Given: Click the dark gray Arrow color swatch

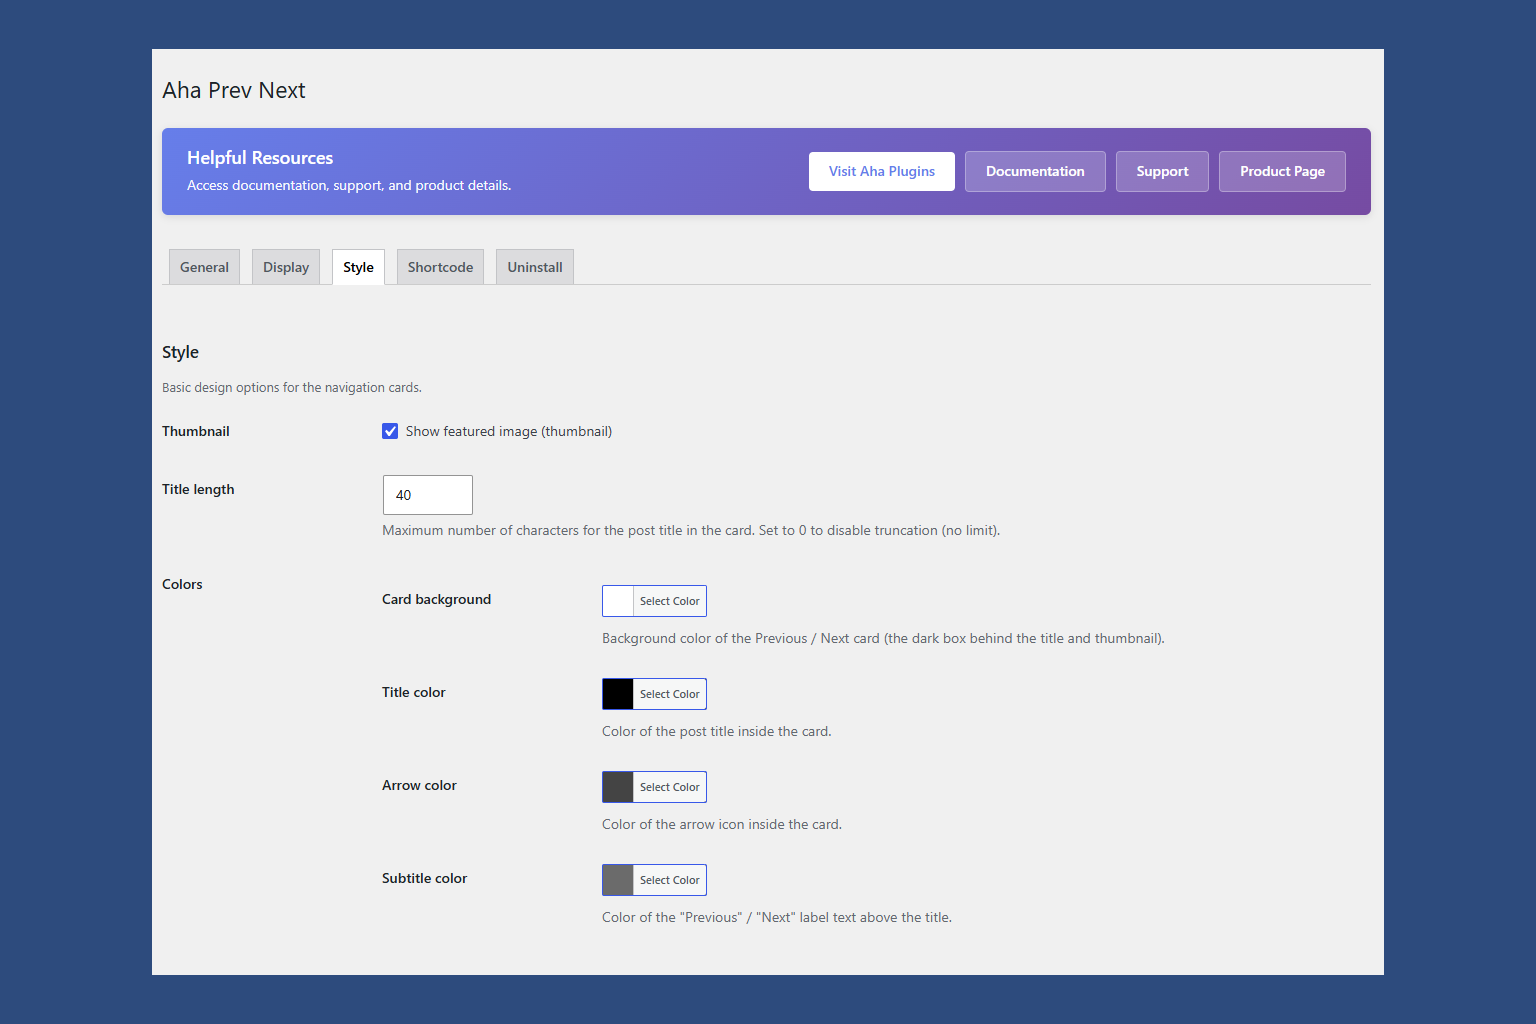Looking at the screenshot, I should pos(618,787).
